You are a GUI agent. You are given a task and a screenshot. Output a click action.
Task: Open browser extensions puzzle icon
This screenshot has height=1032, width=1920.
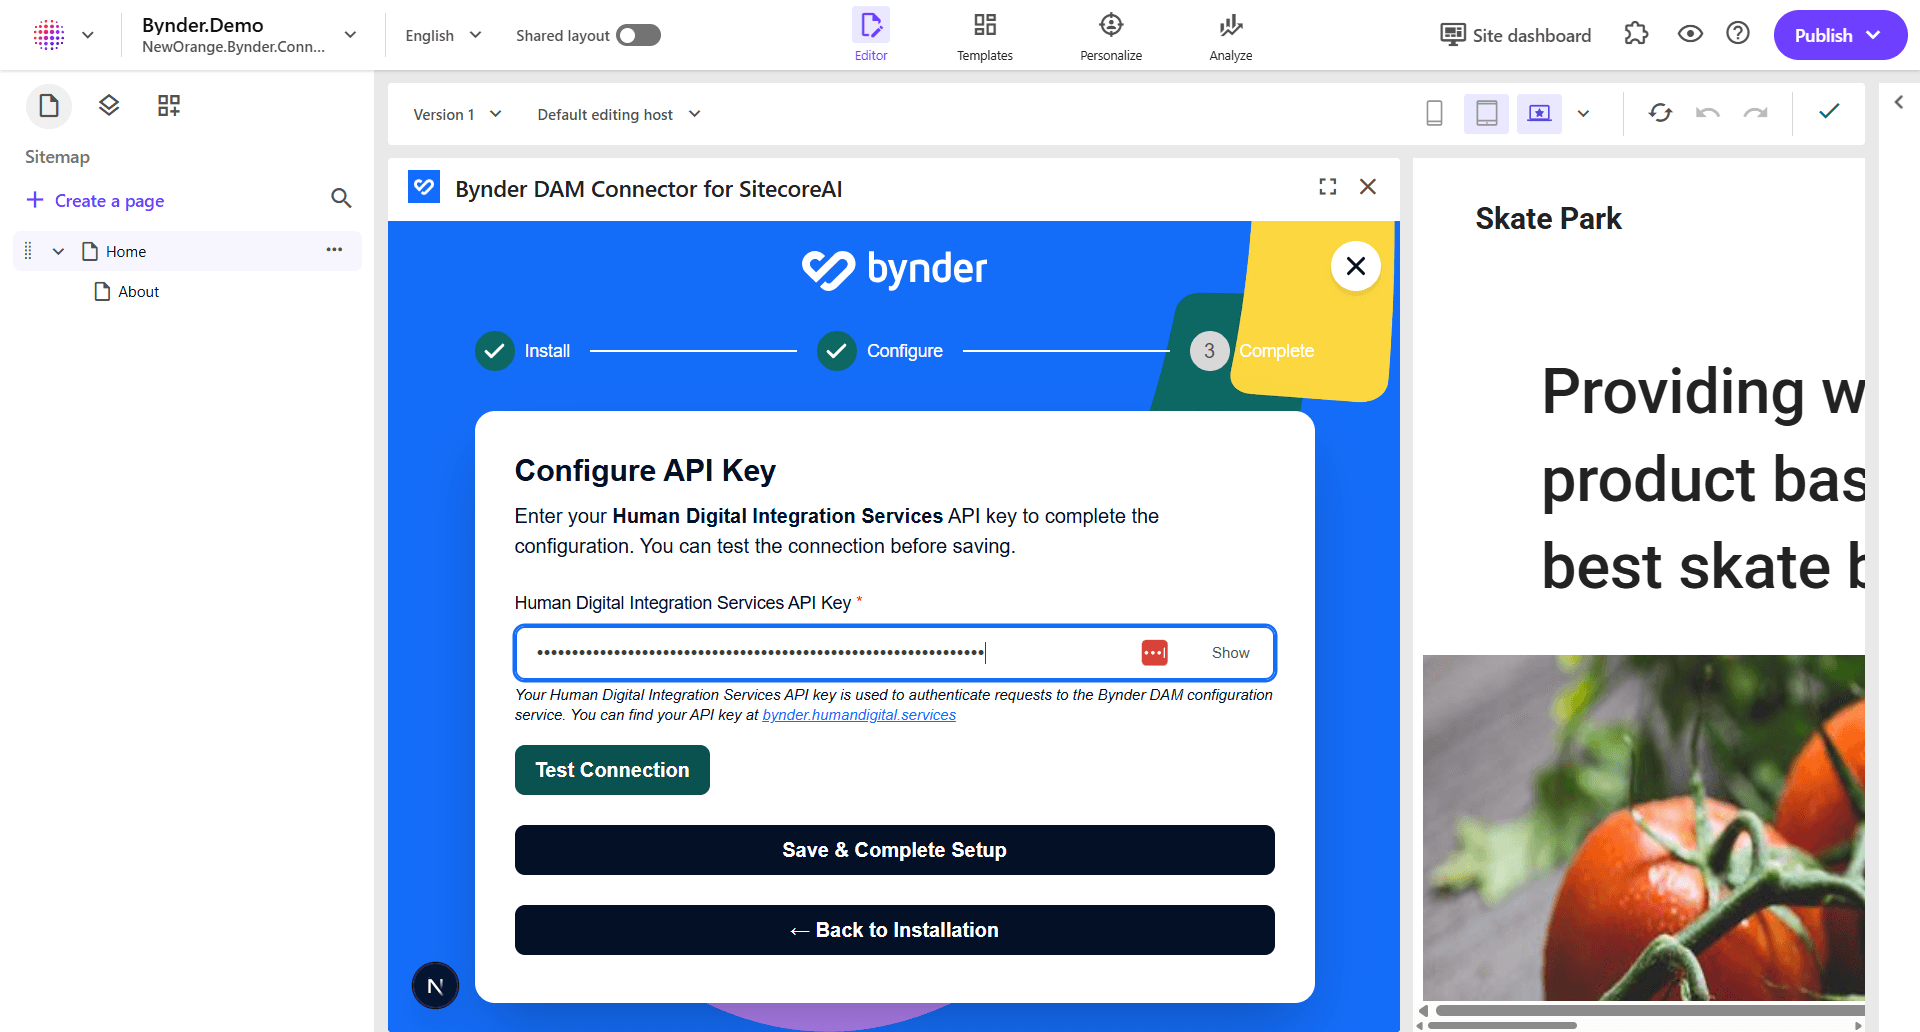pos(1636,33)
